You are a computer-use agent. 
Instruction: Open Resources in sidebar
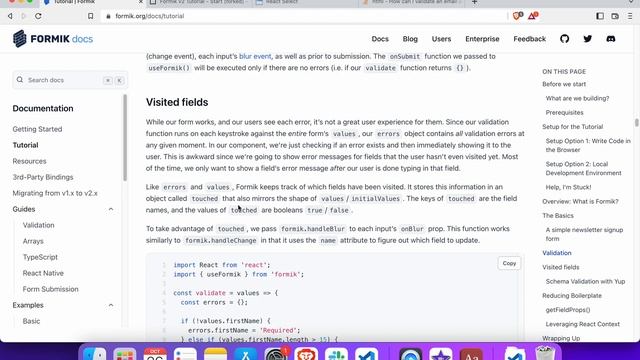[29, 161]
